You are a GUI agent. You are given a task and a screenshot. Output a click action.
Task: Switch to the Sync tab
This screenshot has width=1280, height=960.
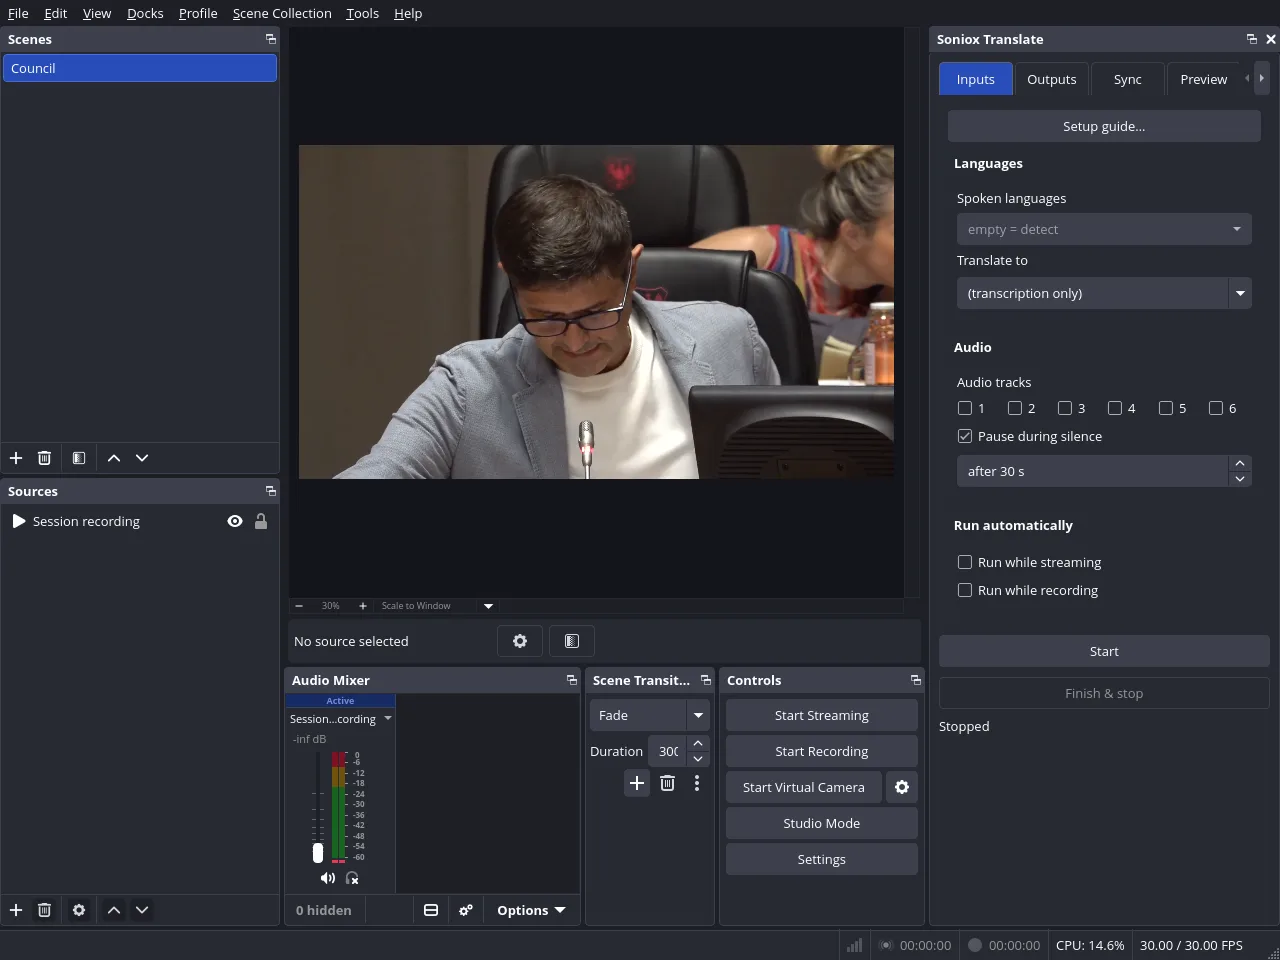coord(1128,79)
